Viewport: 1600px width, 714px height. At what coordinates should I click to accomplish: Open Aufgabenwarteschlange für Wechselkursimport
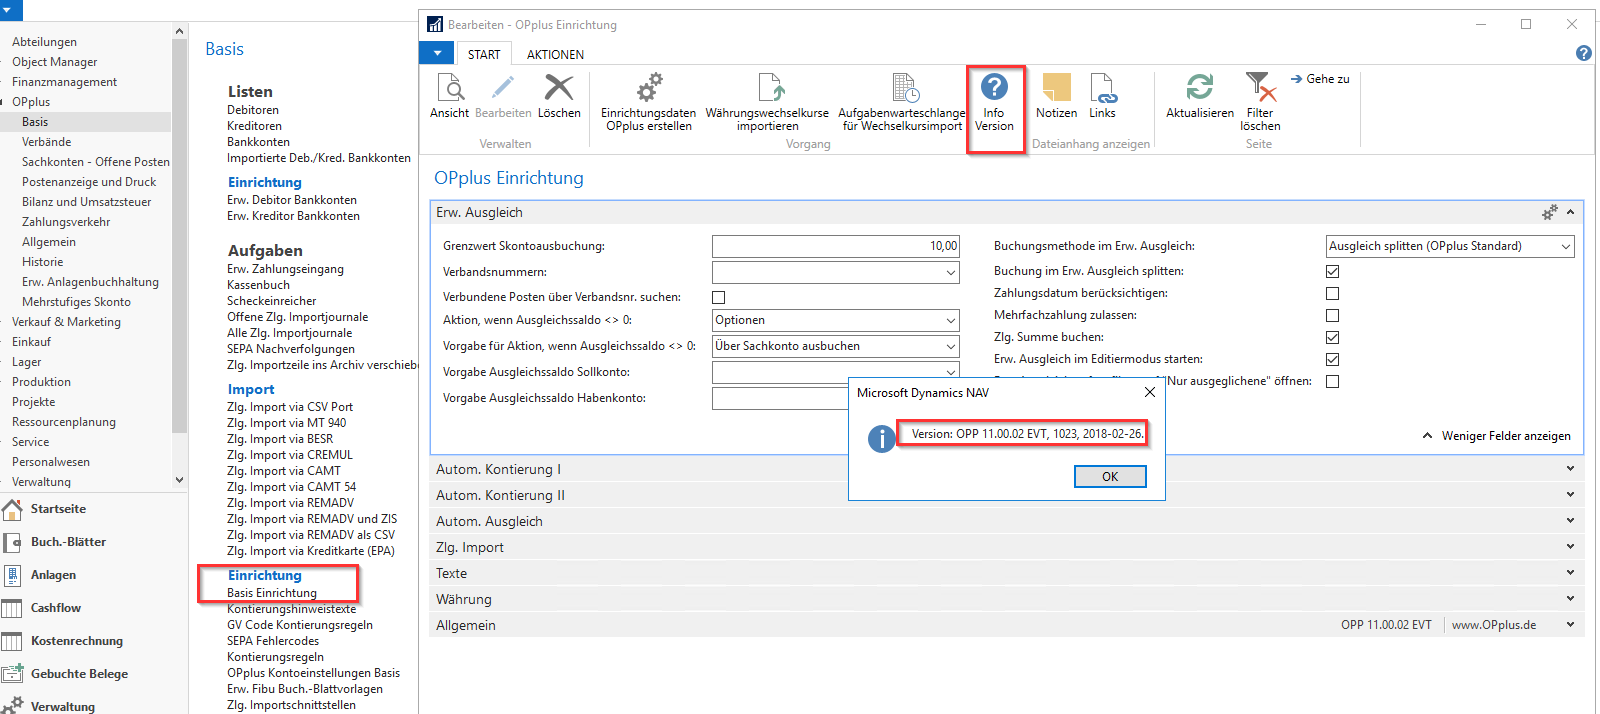pos(902,88)
